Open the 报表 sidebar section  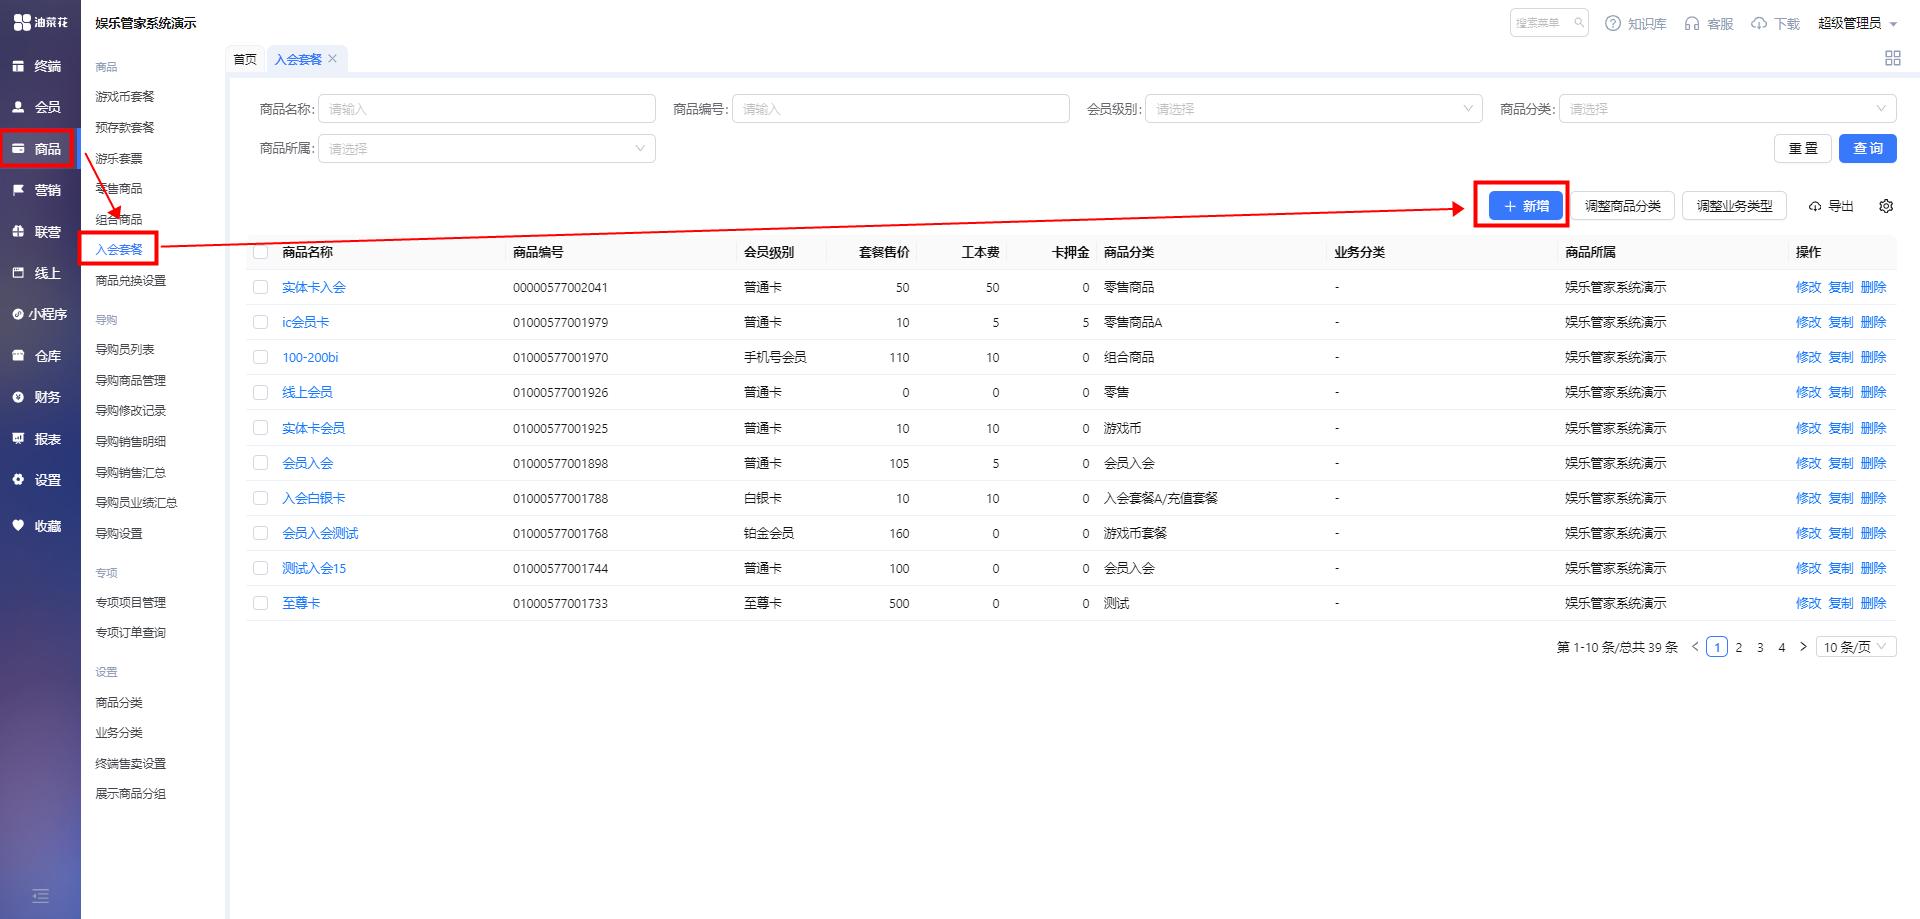point(38,439)
